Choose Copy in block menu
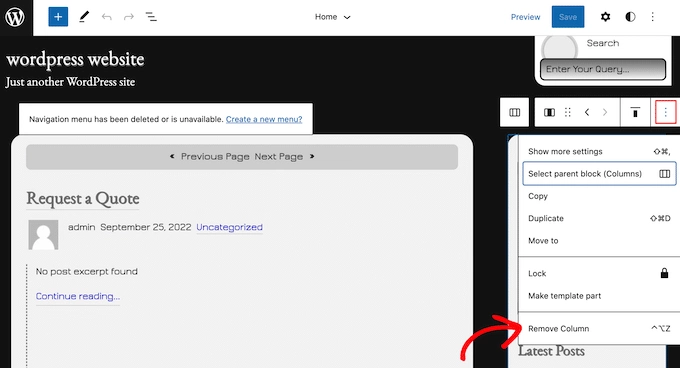 pyautogui.click(x=599, y=196)
